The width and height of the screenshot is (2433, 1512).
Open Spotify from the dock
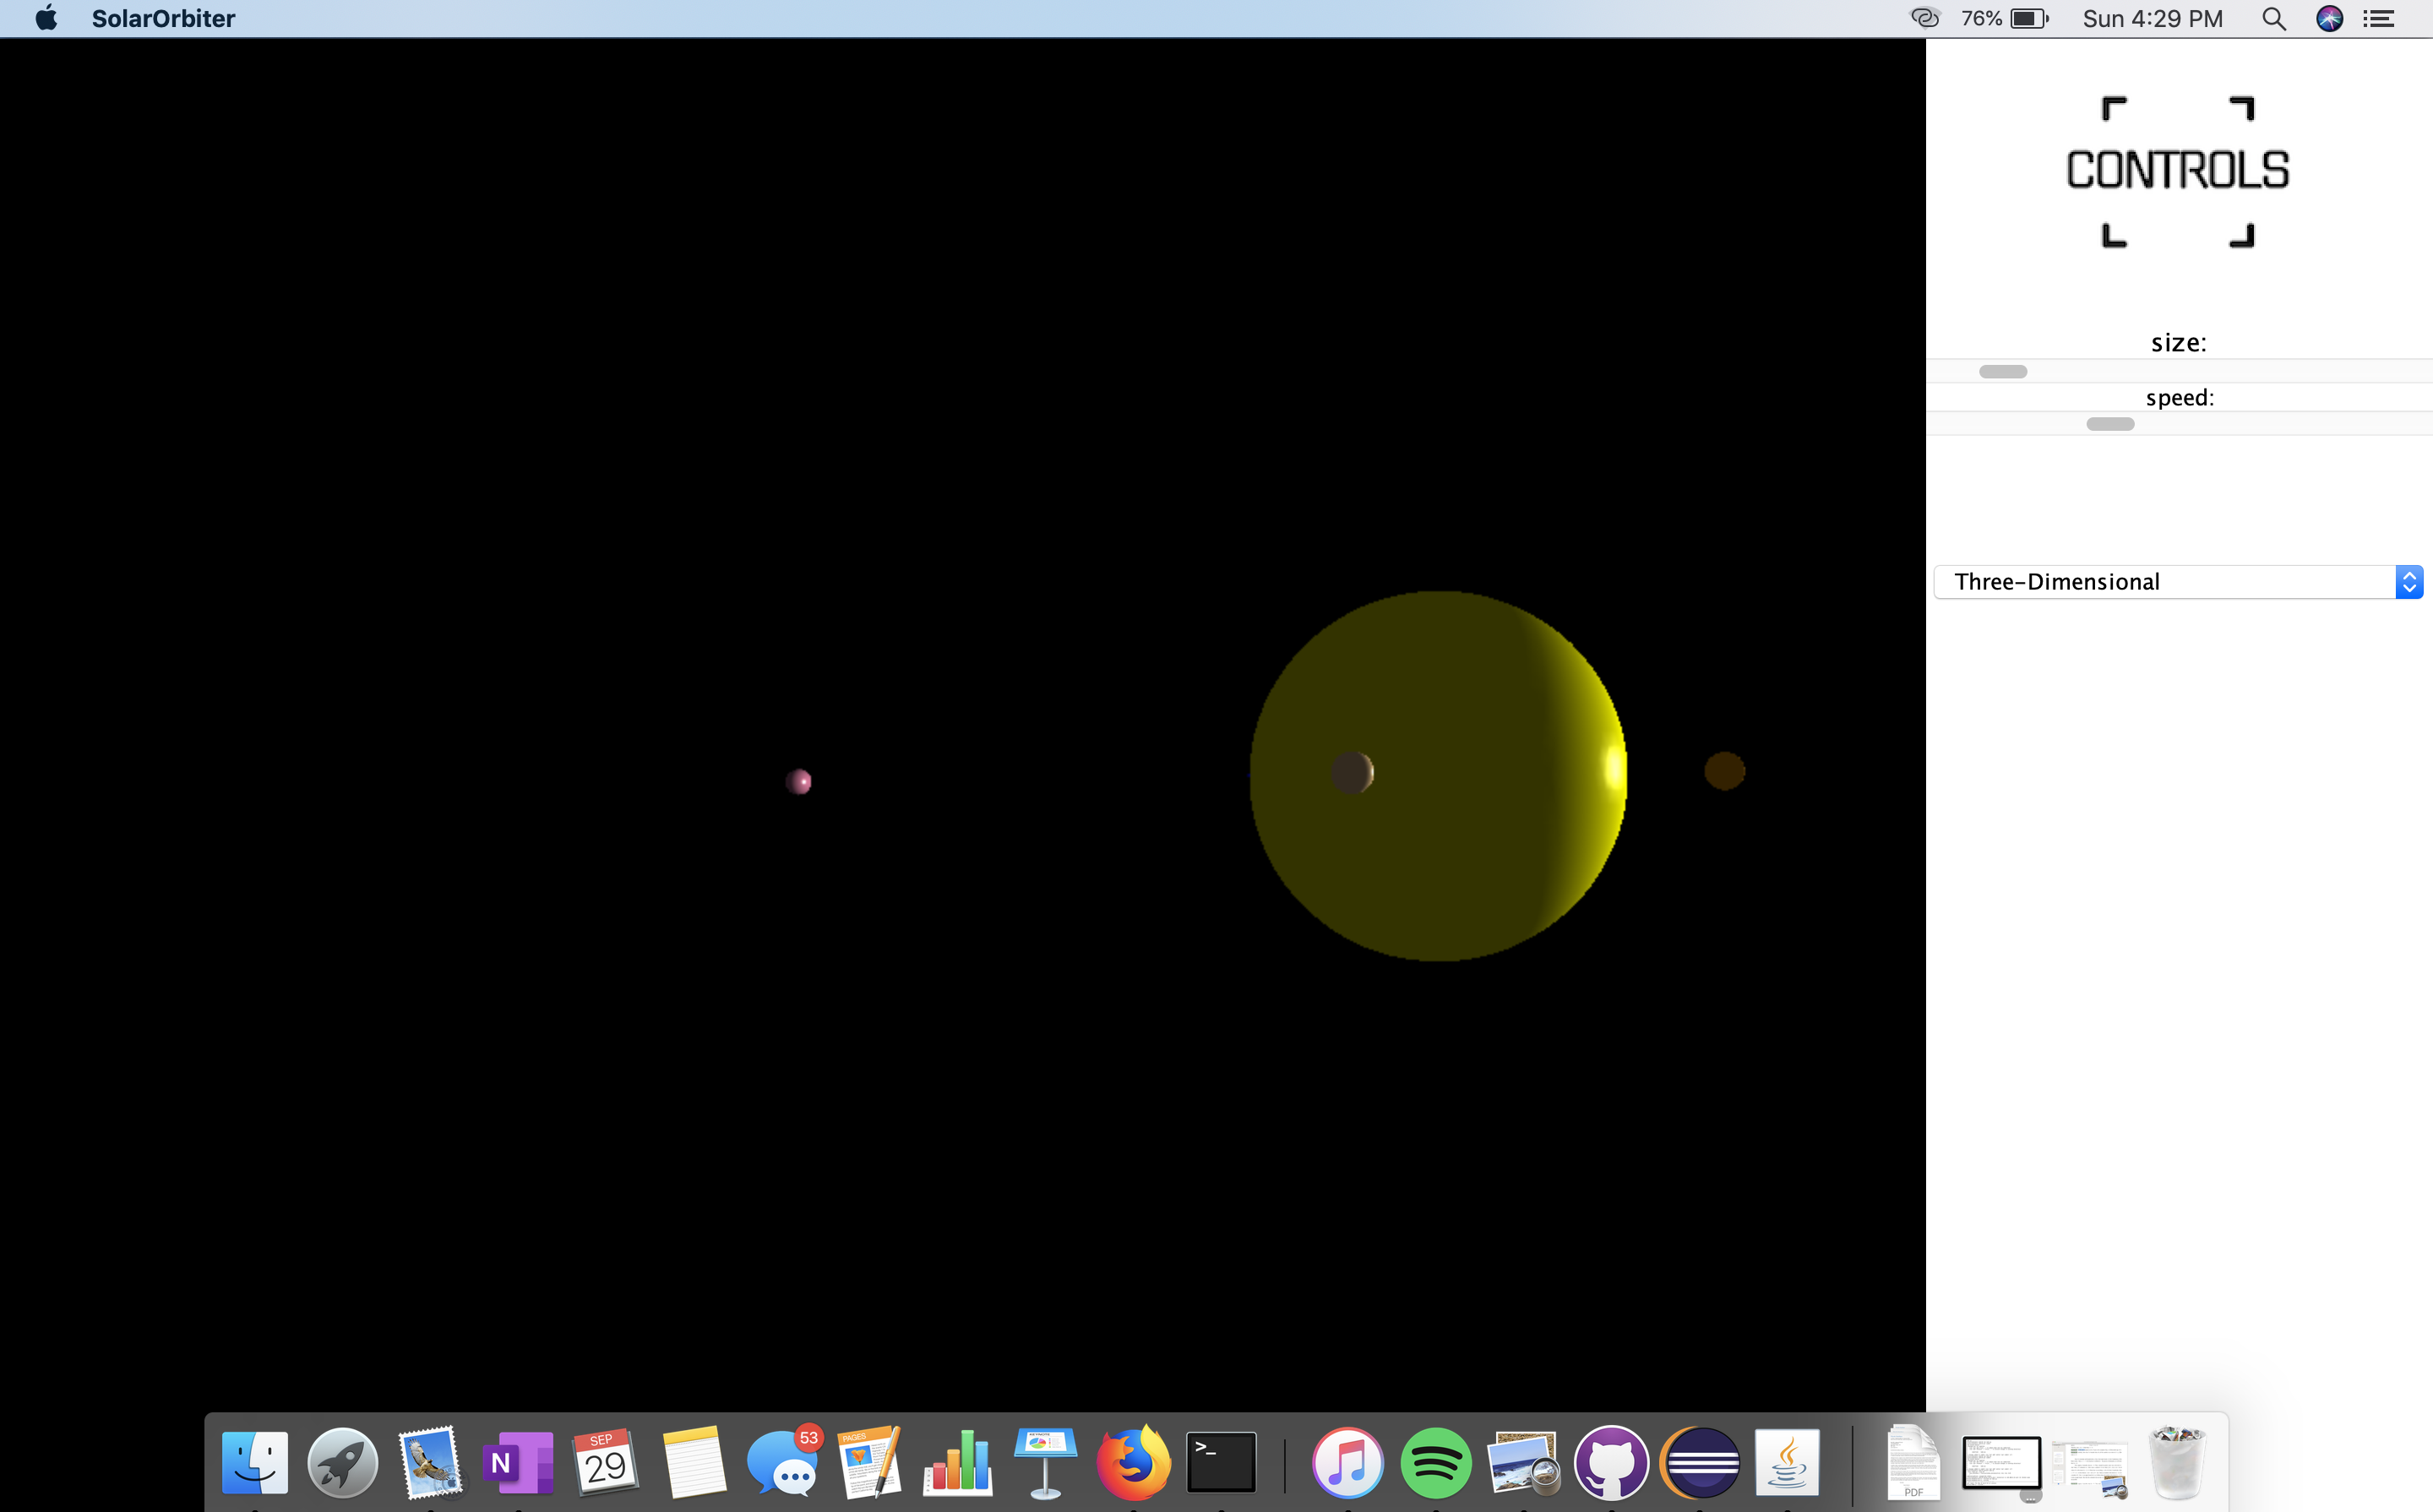coord(1435,1462)
